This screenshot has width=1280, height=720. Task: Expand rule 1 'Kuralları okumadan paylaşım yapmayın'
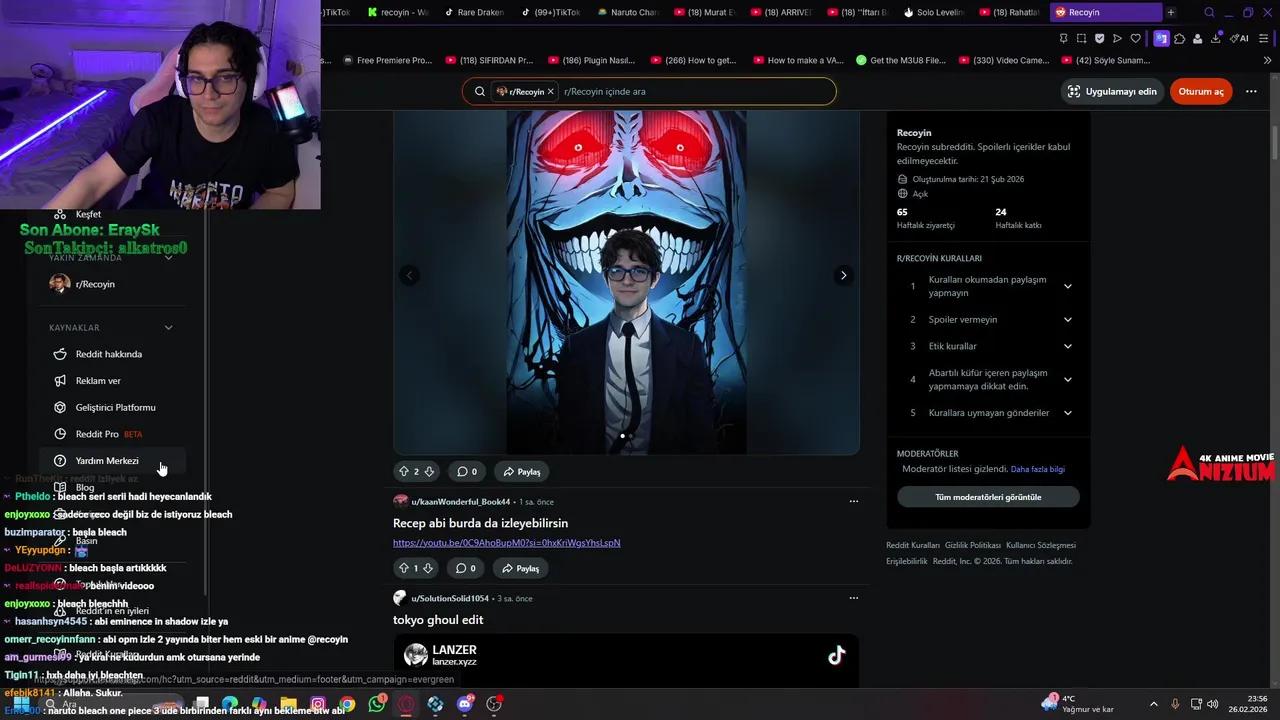click(990, 286)
